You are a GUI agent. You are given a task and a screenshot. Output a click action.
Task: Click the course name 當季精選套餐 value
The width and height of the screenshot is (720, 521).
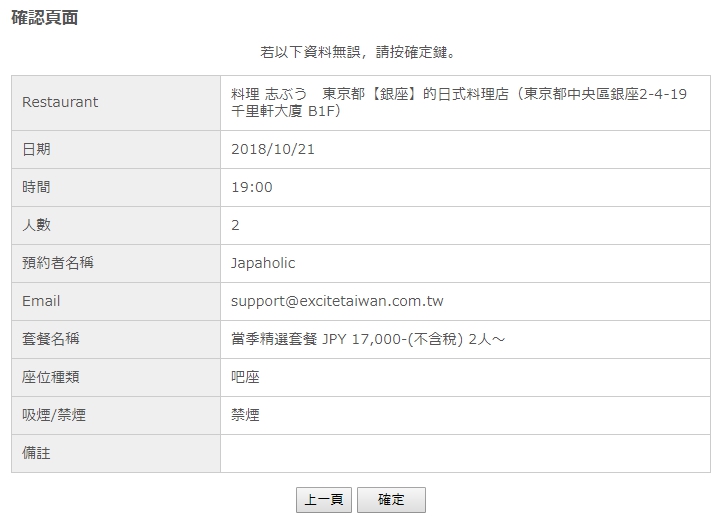click(368, 339)
